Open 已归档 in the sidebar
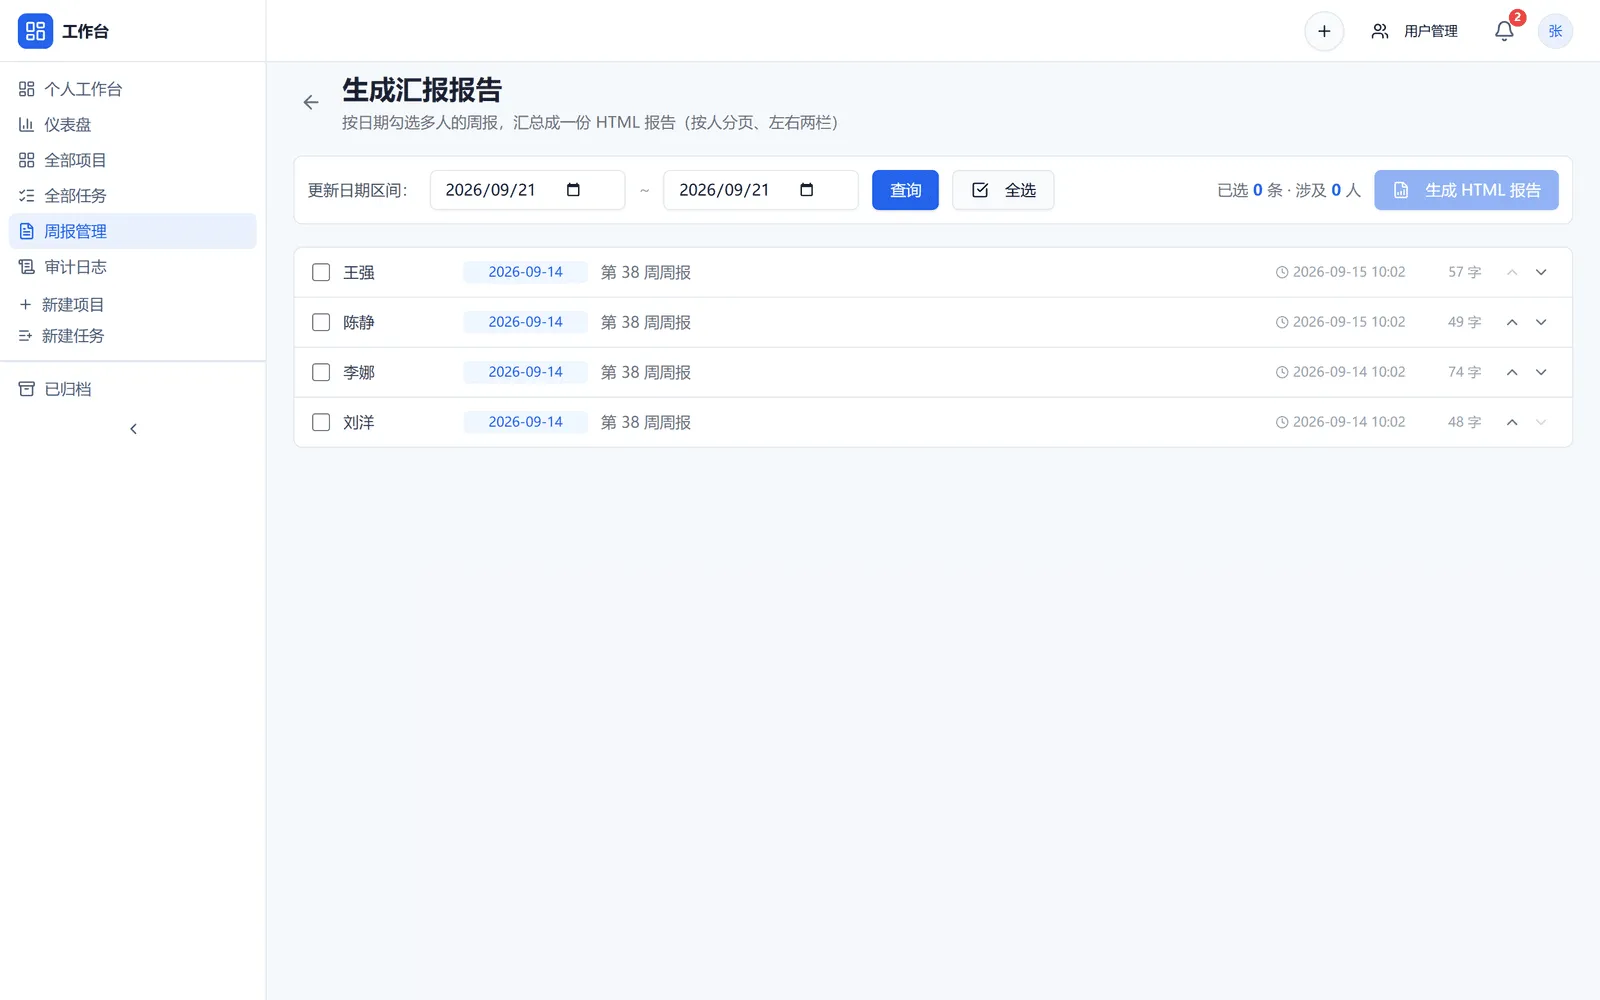1600x1000 pixels. 133,389
